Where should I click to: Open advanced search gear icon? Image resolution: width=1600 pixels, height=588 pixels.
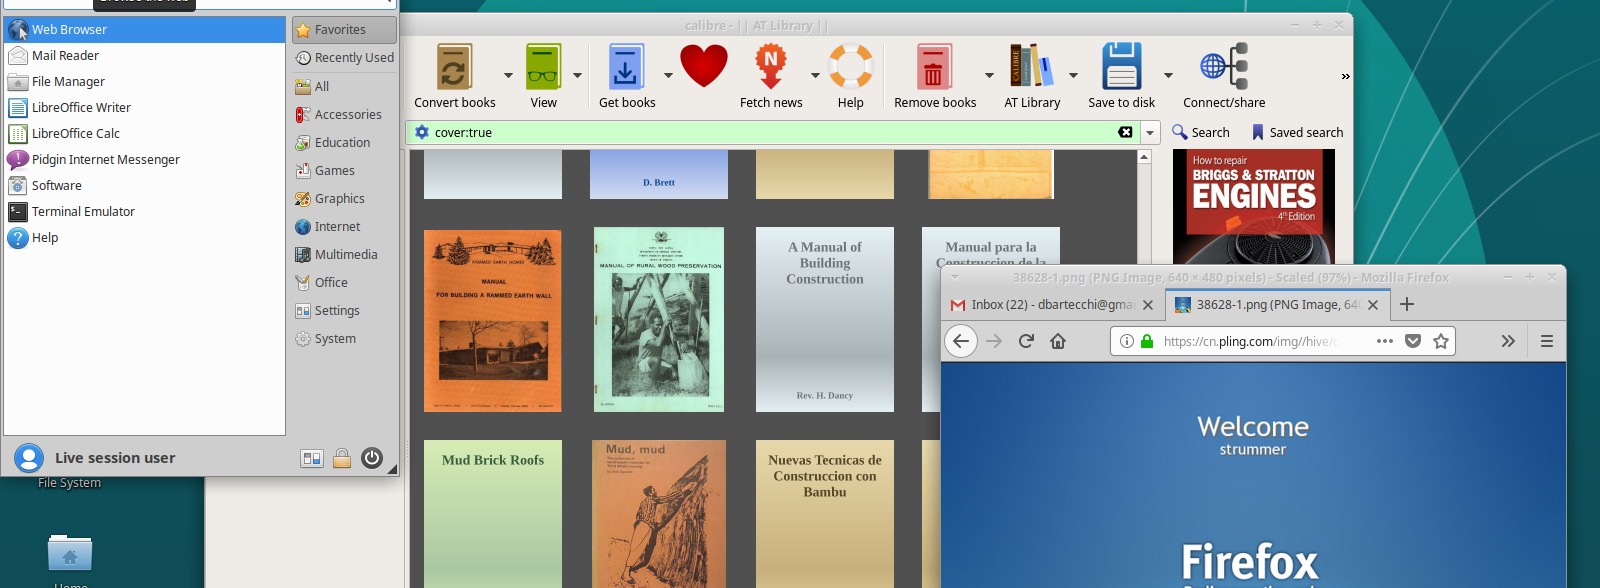click(x=422, y=132)
